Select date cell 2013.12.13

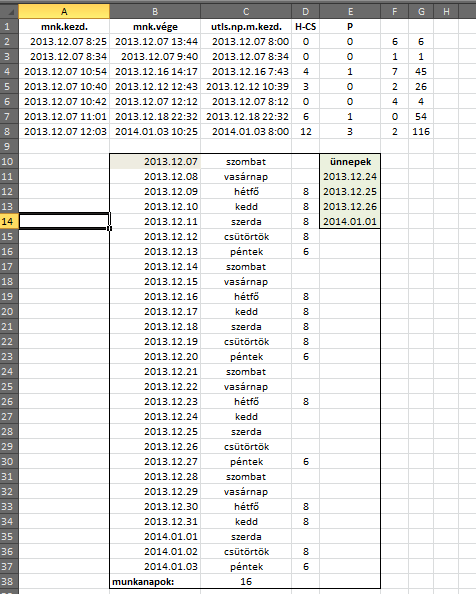155,252
